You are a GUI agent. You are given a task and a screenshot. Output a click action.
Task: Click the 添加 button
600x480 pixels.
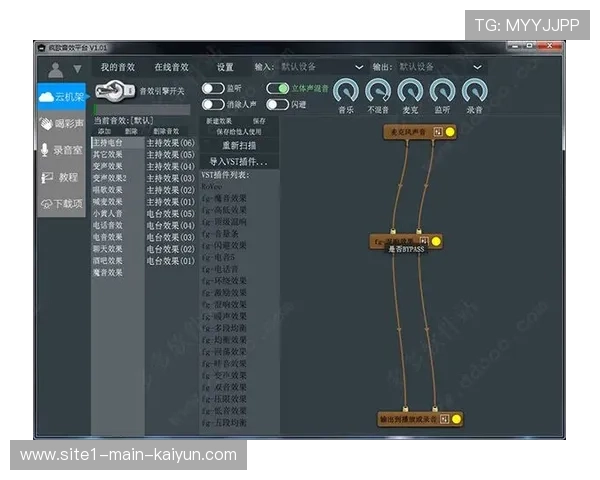coord(104,131)
